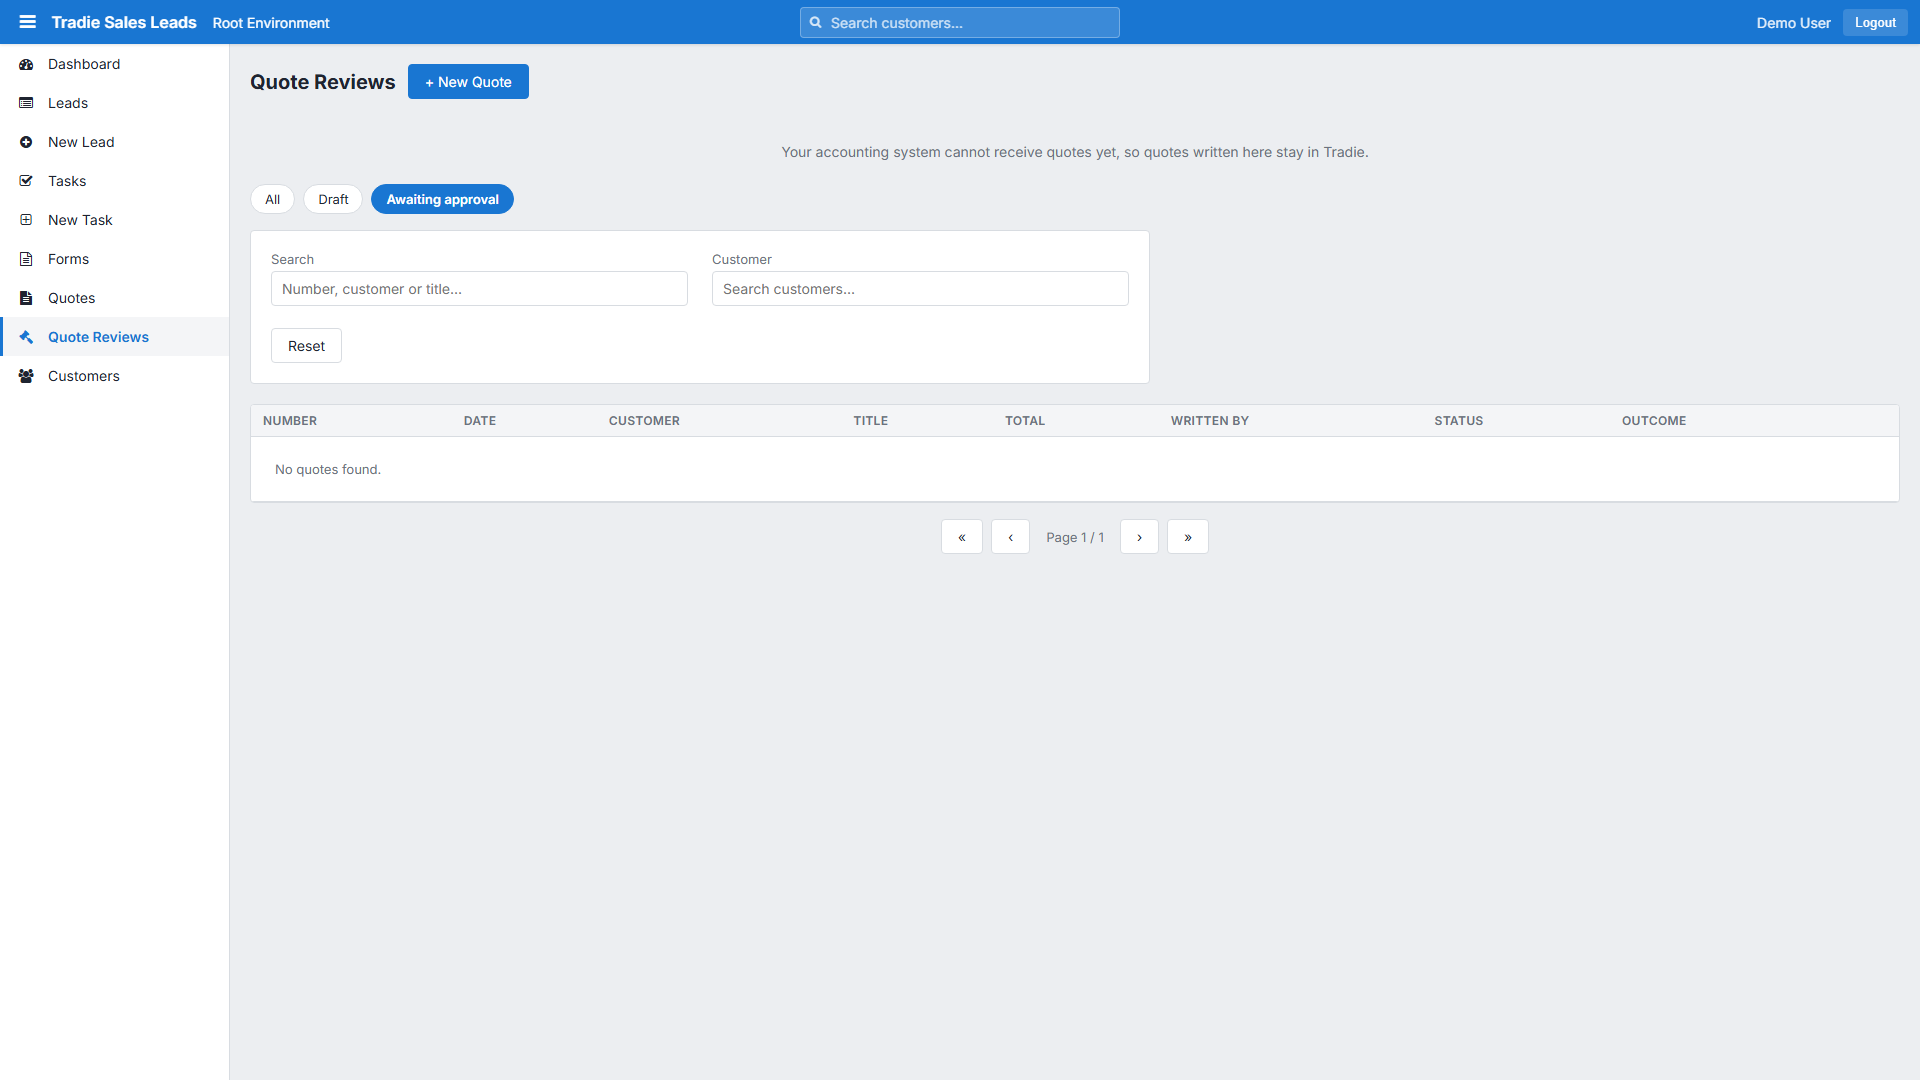Focus the top bar Search customers field
This screenshot has height=1080, width=1920.
960,22
